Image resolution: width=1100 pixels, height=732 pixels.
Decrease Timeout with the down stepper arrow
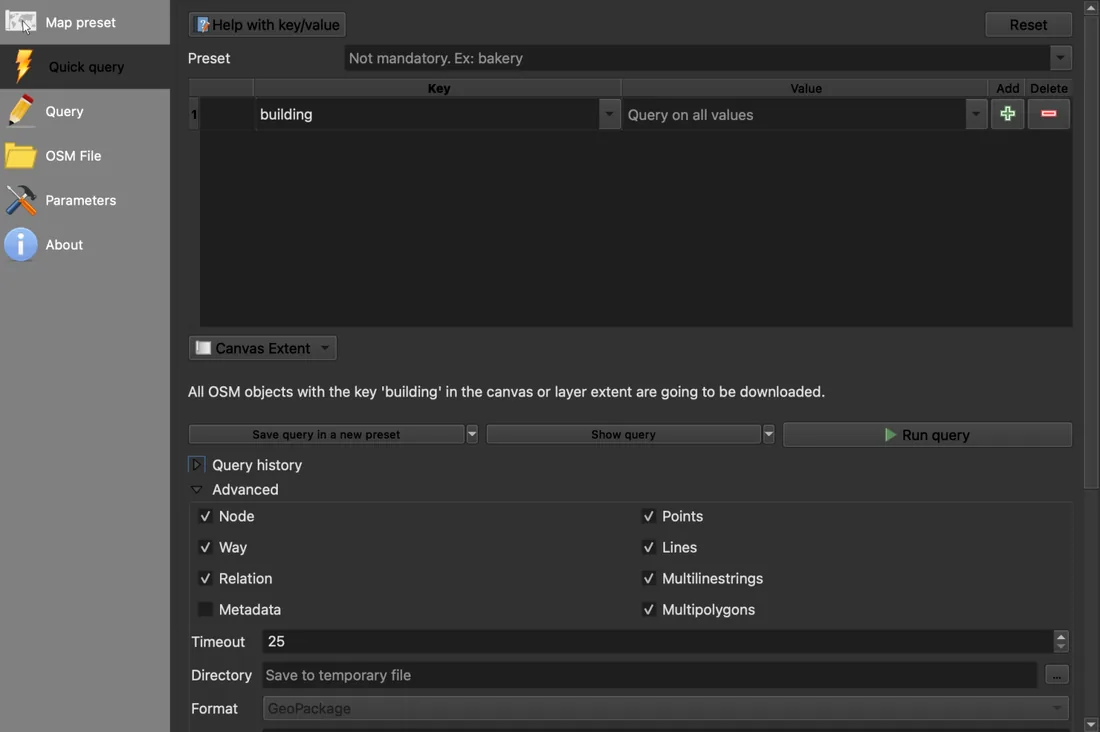tap(1061, 646)
